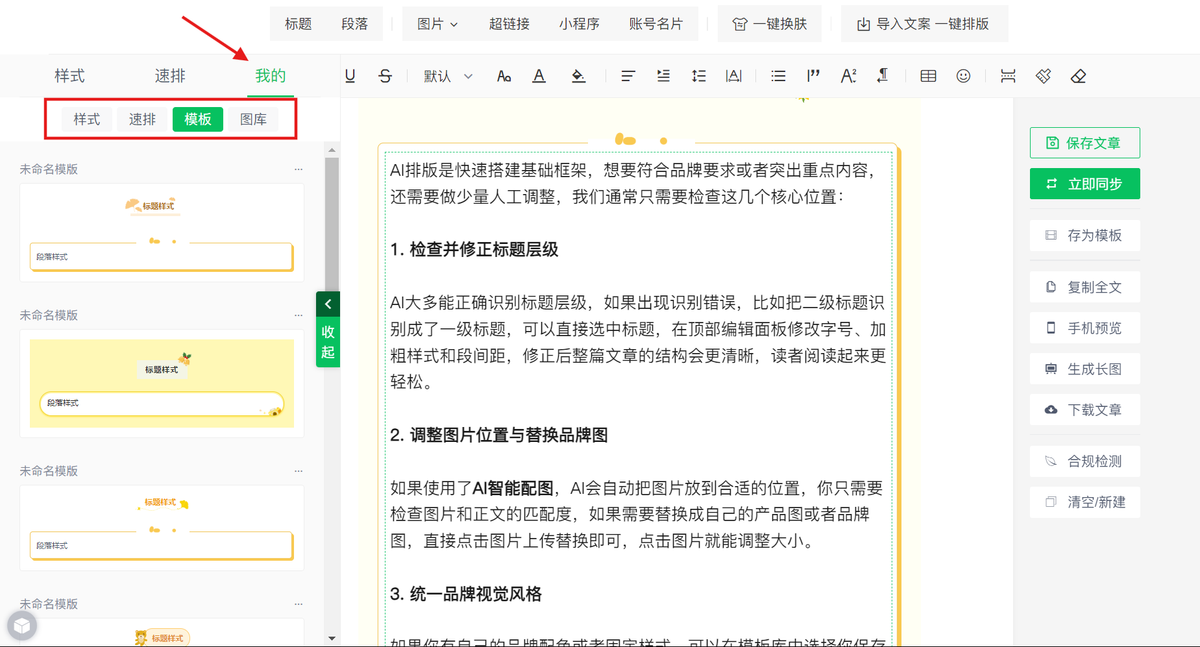
Task: Click the 保存文章 button
Action: [x=1085, y=143]
